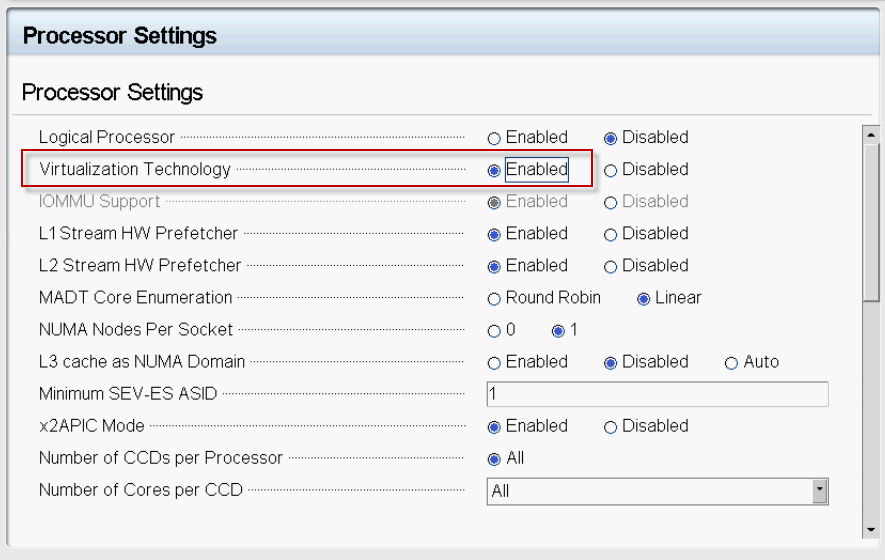Viewport: 885px width, 560px height.
Task: Set L3 cache as NUMA Domain to Auto
Action: 731,364
